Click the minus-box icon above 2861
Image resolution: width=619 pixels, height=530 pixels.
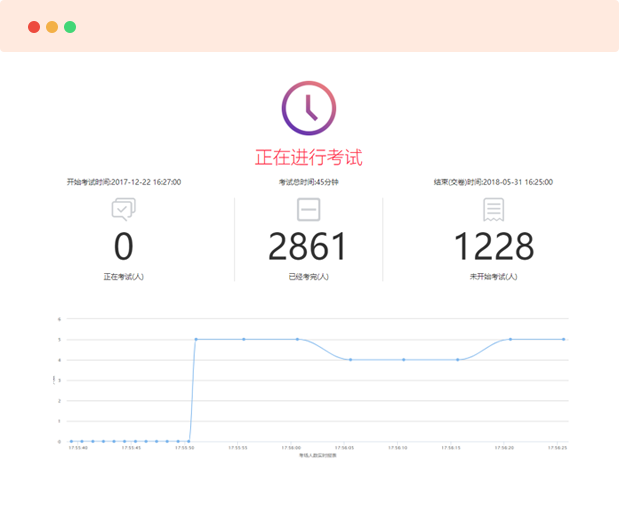pyautogui.click(x=308, y=209)
